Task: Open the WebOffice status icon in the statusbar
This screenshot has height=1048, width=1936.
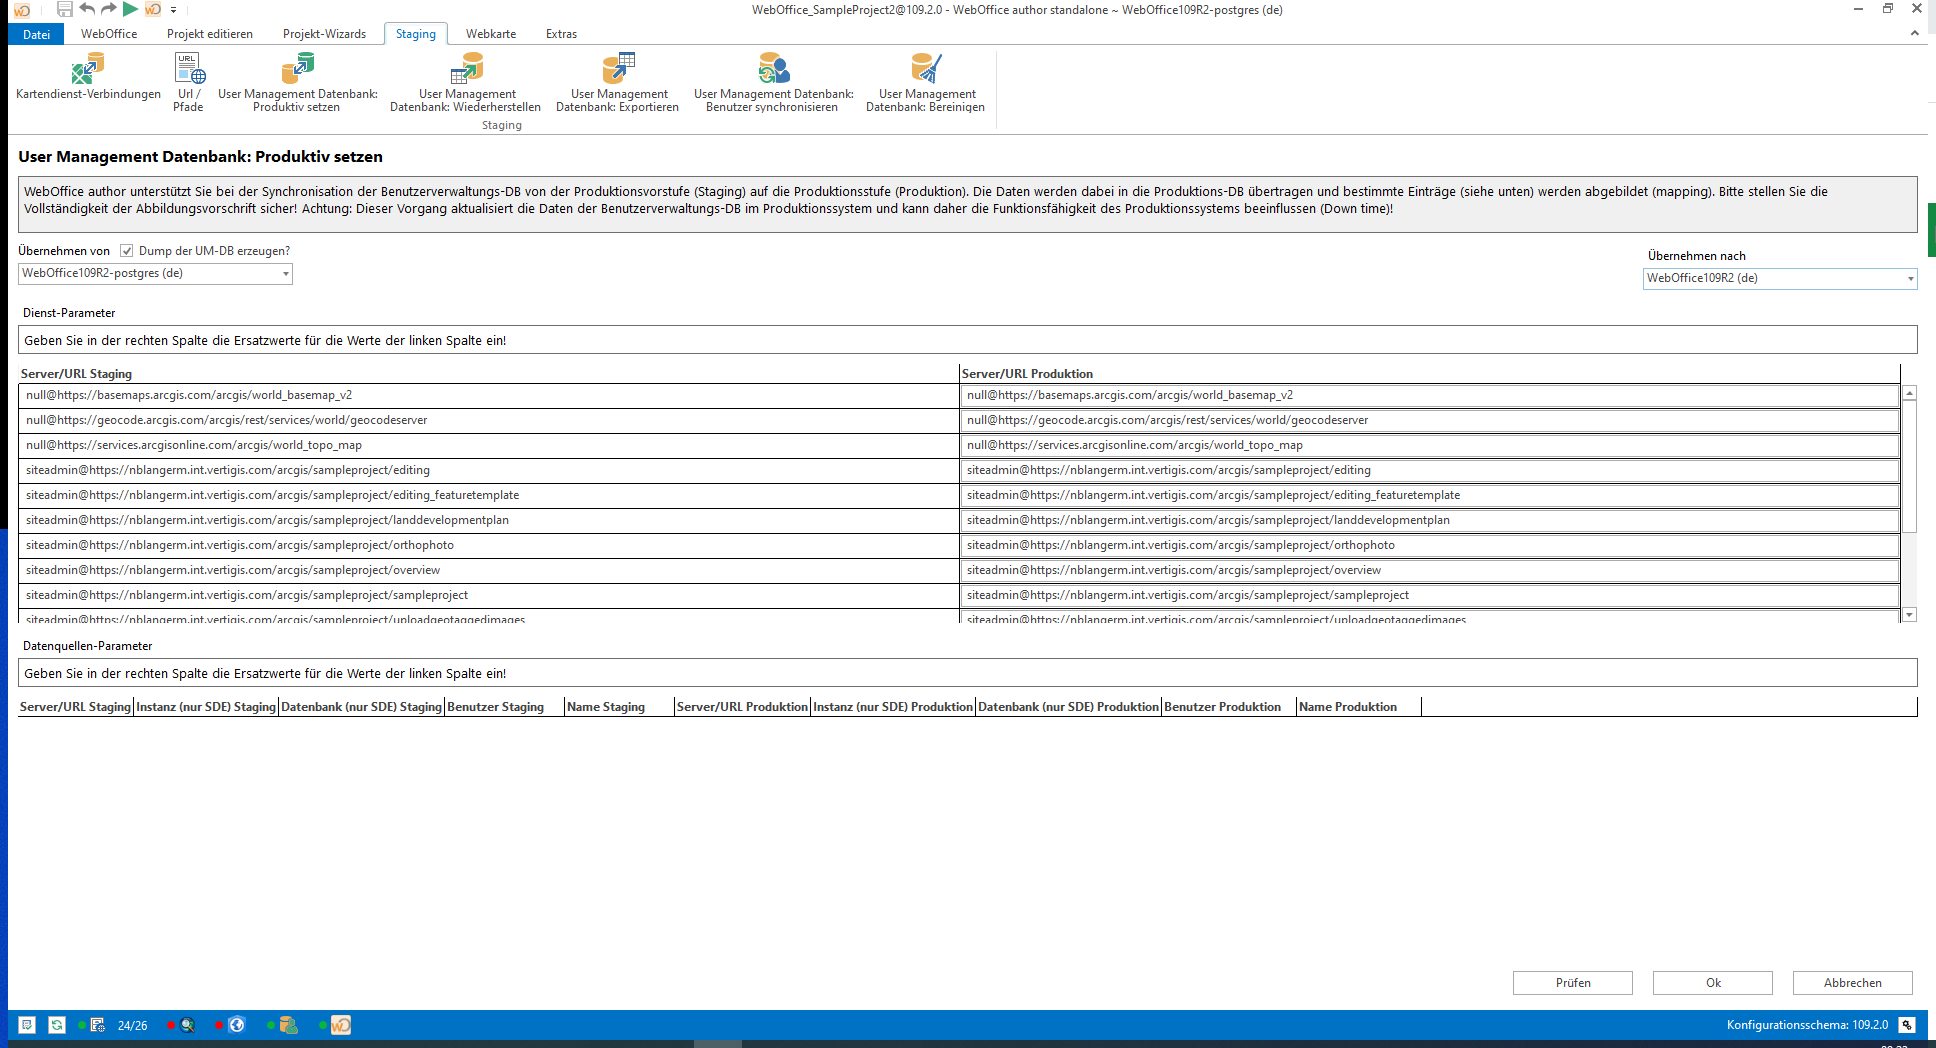Action: tap(340, 1025)
